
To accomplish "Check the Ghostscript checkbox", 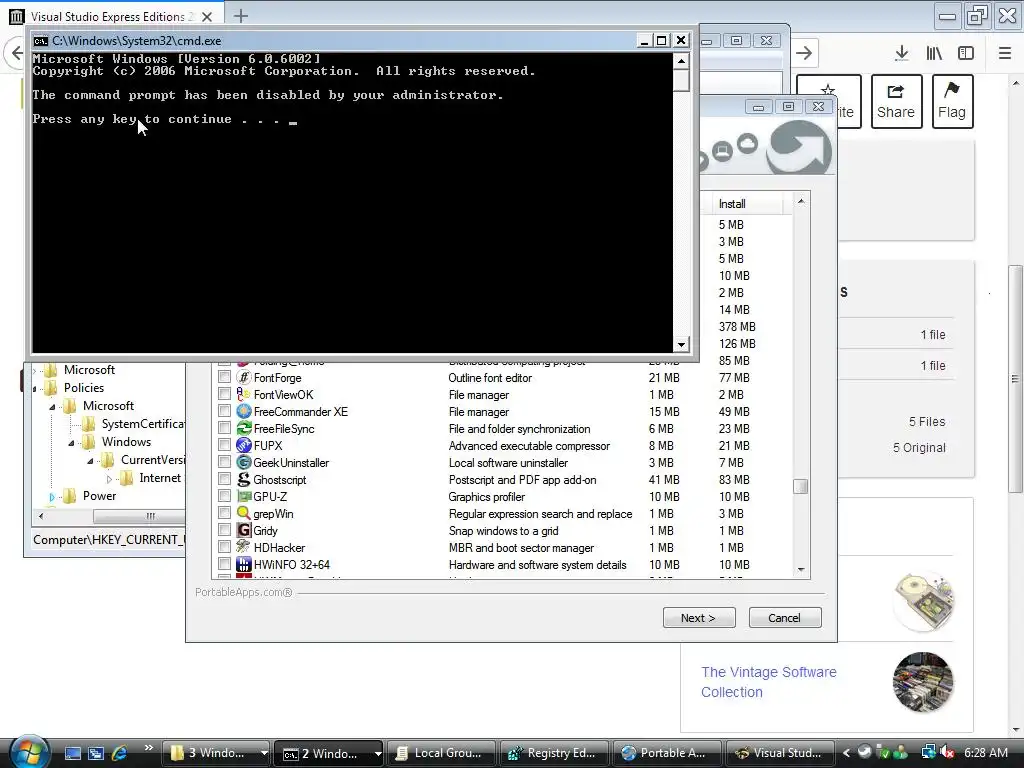I will [x=224, y=479].
